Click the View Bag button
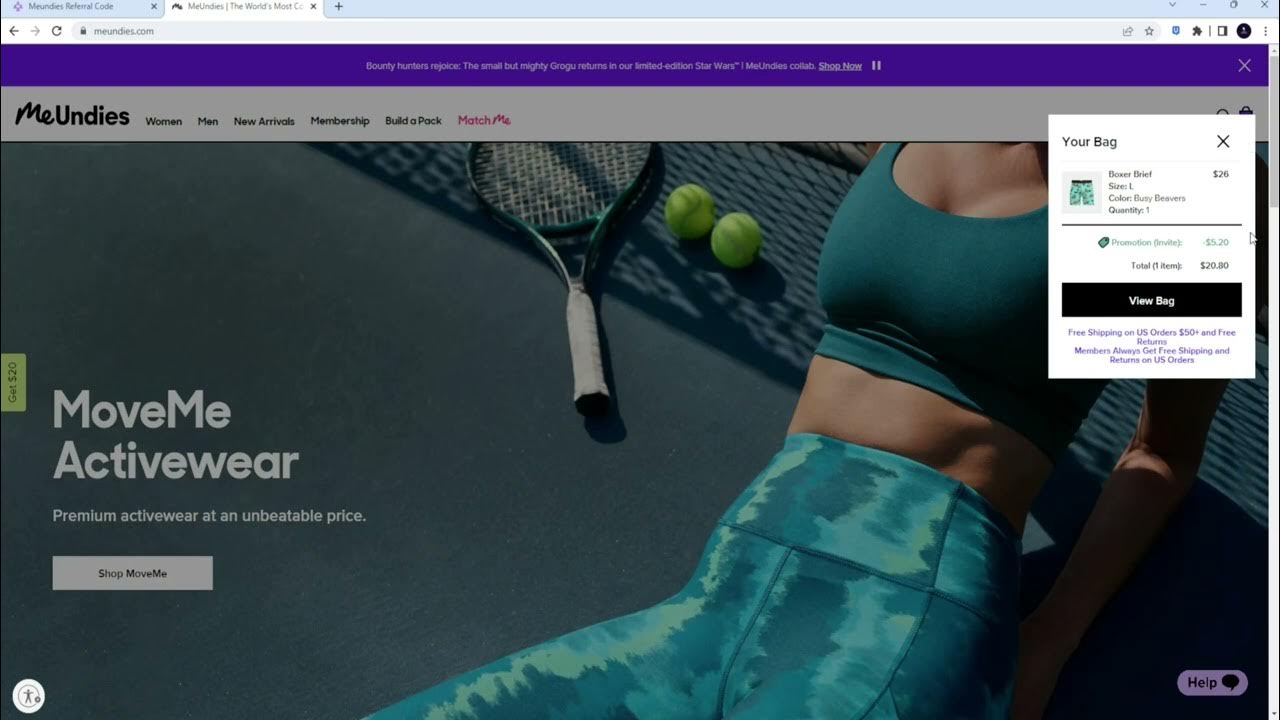Image resolution: width=1280 pixels, height=720 pixels. coord(1151,300)
